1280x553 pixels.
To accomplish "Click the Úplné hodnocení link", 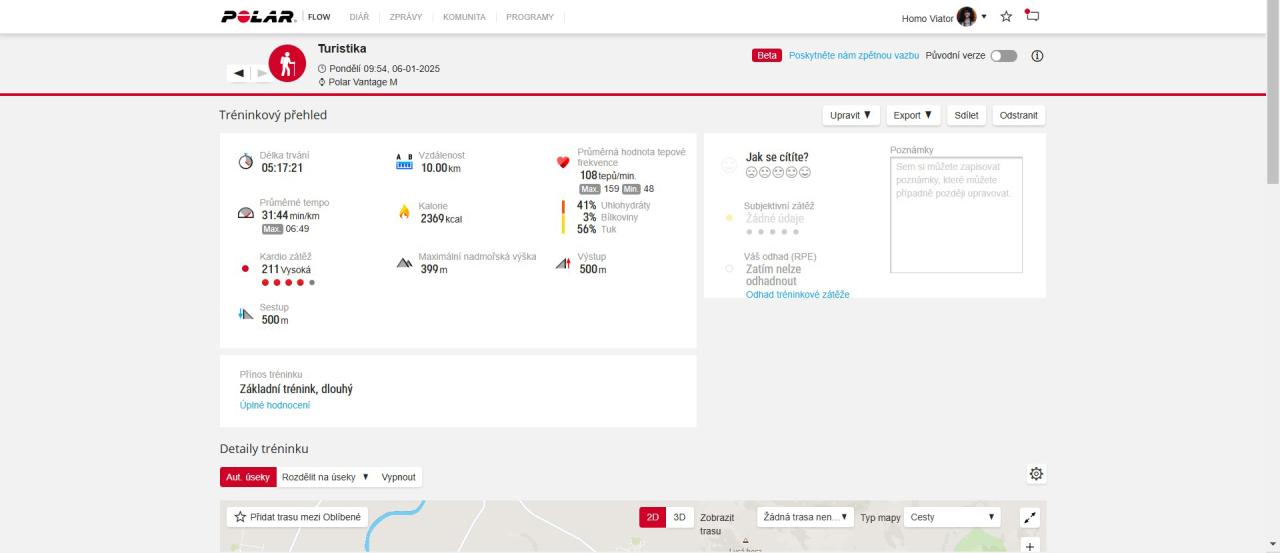I will pyautogui.click(x=275, y=405).
